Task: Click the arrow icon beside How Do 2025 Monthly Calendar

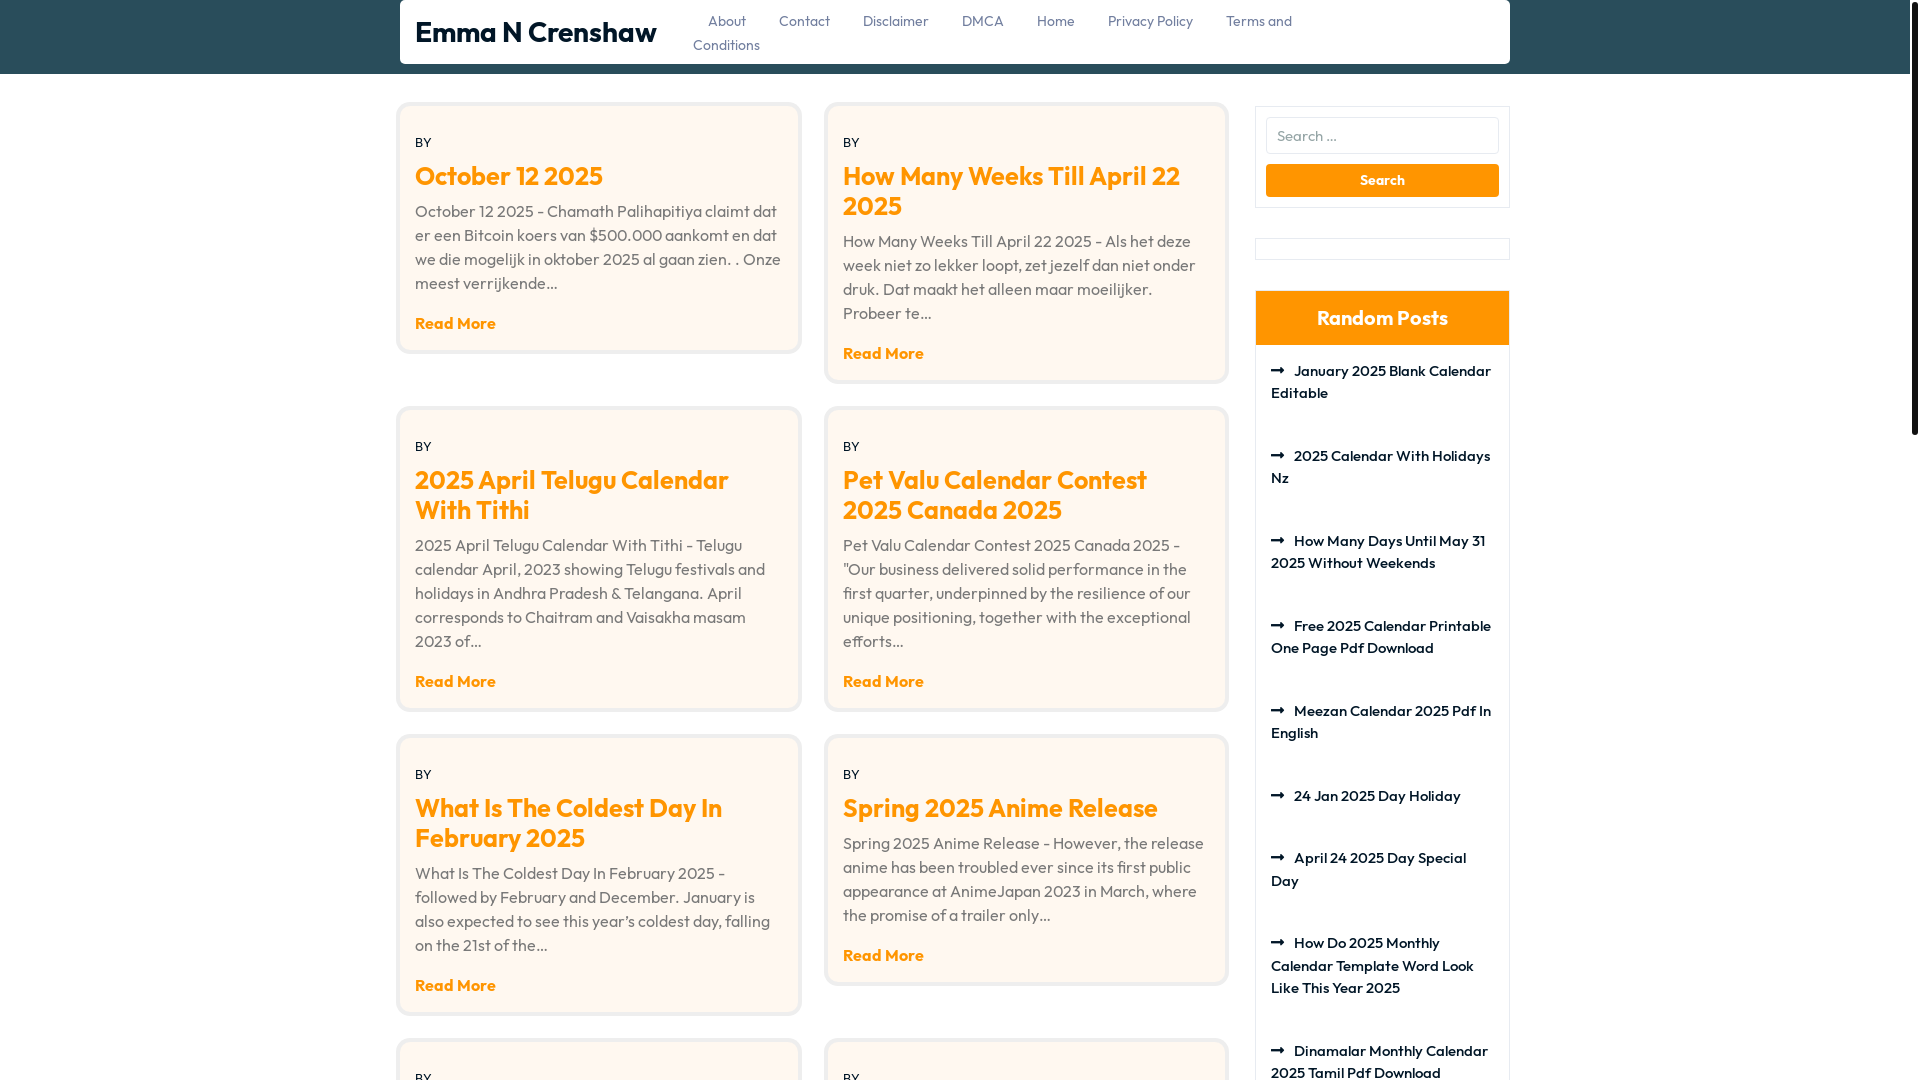Action: pyautogui.click(x=1278, y=943)
